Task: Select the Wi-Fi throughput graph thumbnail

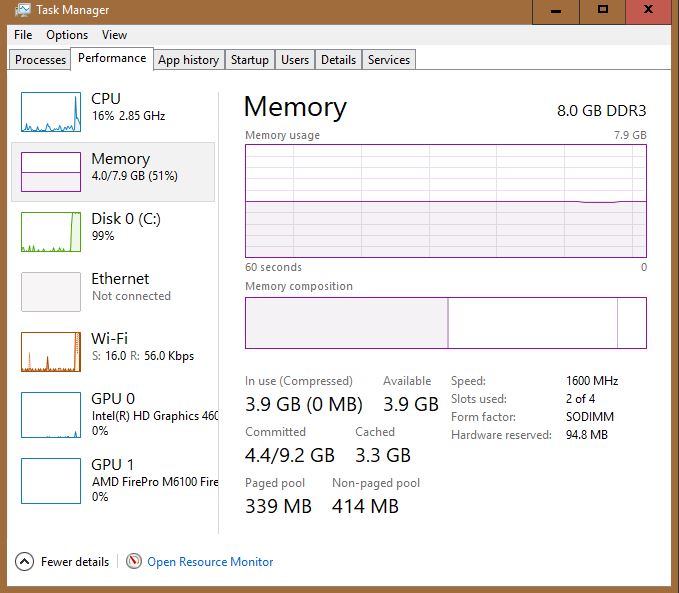Action: click(51, 352)
